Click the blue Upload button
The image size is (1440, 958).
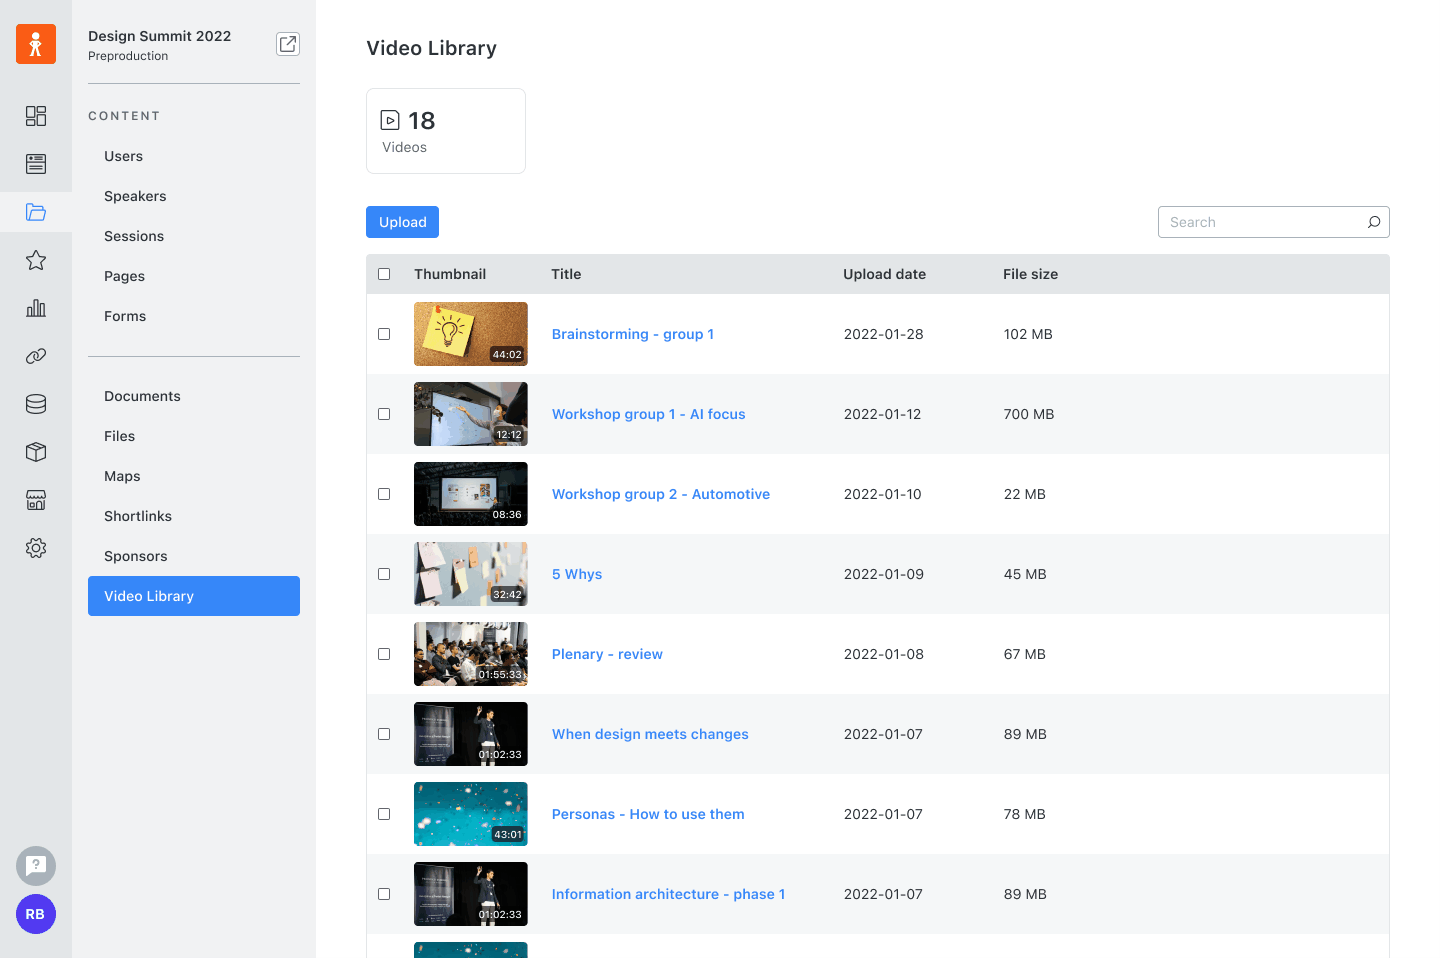coord(402,222)
